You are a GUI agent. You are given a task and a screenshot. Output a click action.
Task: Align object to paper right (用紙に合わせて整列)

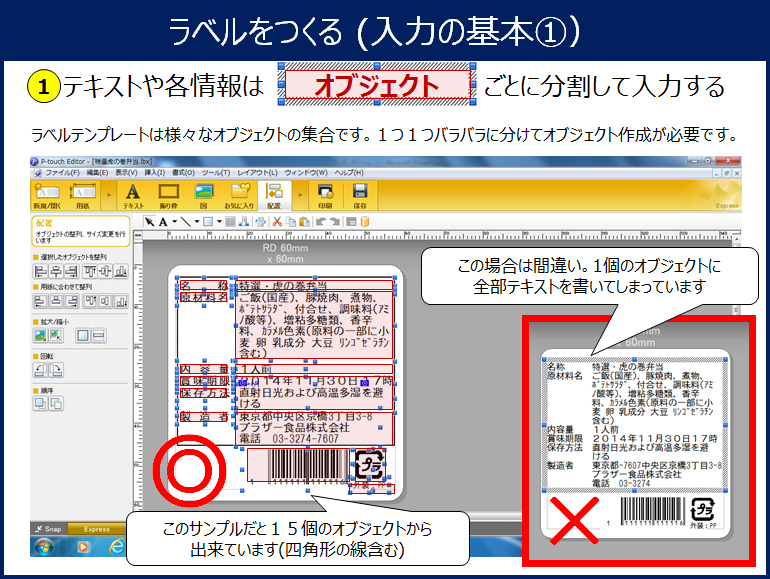pyautogui.click(x=72, y=301)
